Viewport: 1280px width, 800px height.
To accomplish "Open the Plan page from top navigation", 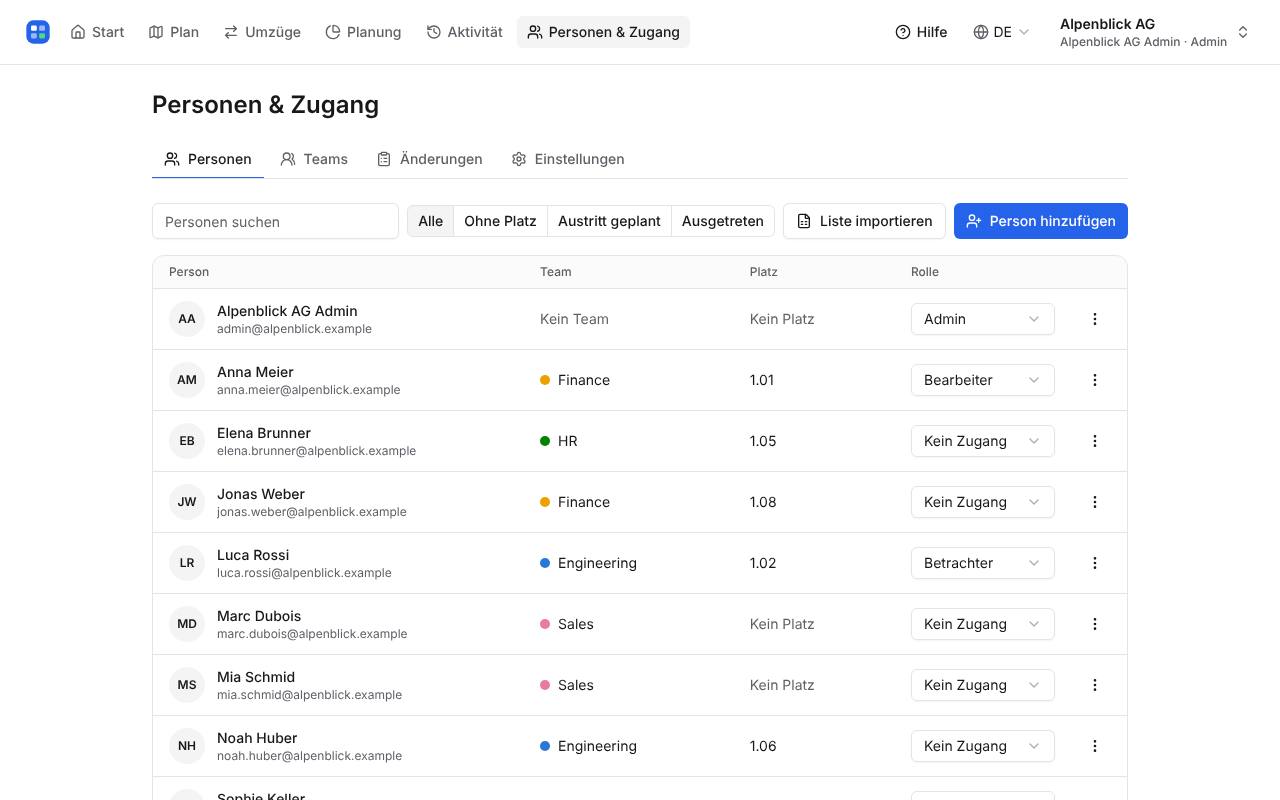I will coord(174,32).
